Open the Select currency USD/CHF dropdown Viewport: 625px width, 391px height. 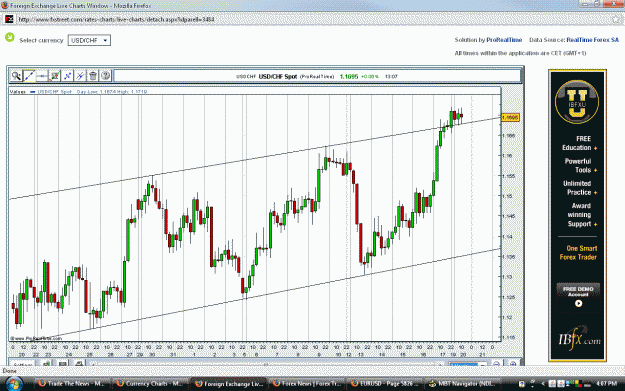tap(89, 40)
